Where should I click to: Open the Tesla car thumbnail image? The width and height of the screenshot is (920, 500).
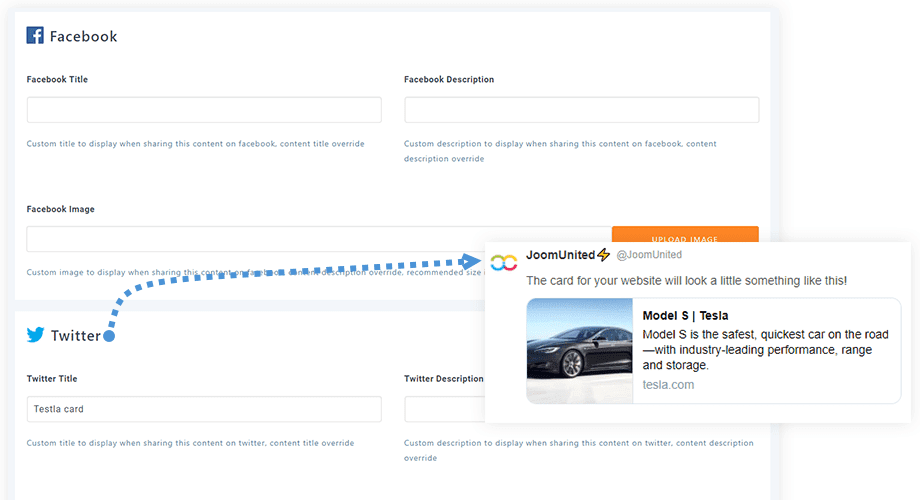(580, 351)
